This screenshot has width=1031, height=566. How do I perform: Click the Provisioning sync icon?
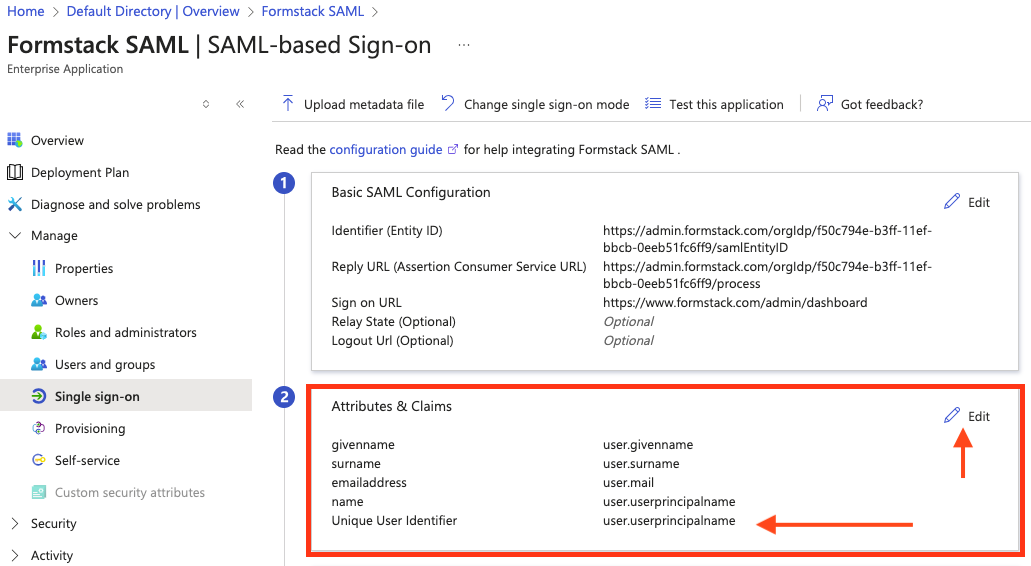click(x=39, y=428)
